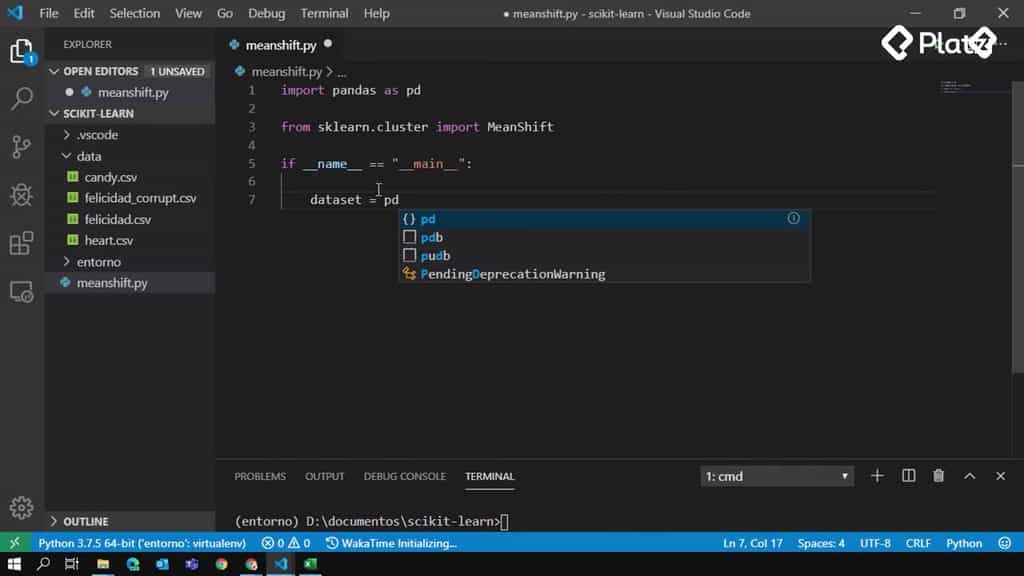This screenshot has width=1024, height=576.
Task: Select Python 3.7.5 interpreter in status bar
Action: pyautogui.click(x=142, y=543)
